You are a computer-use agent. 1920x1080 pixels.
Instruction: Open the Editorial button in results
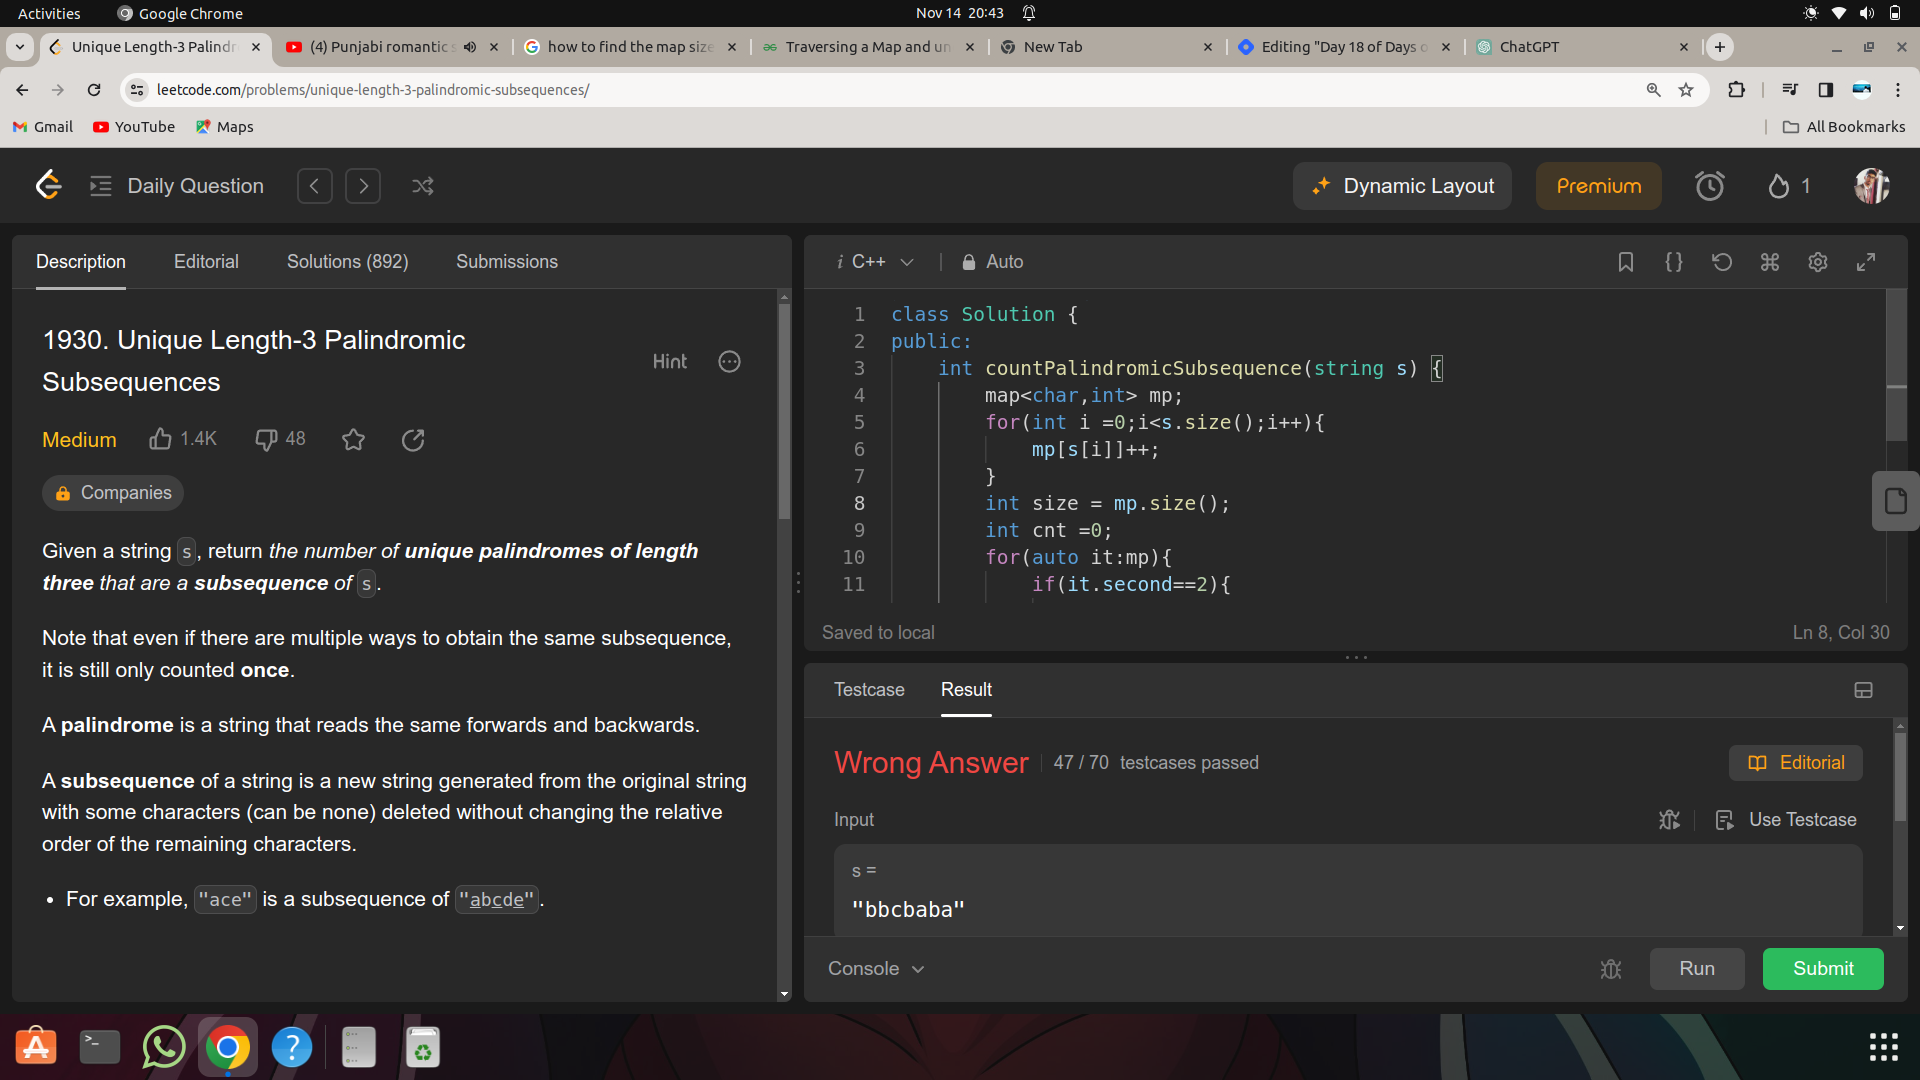tap(1796, 763)
